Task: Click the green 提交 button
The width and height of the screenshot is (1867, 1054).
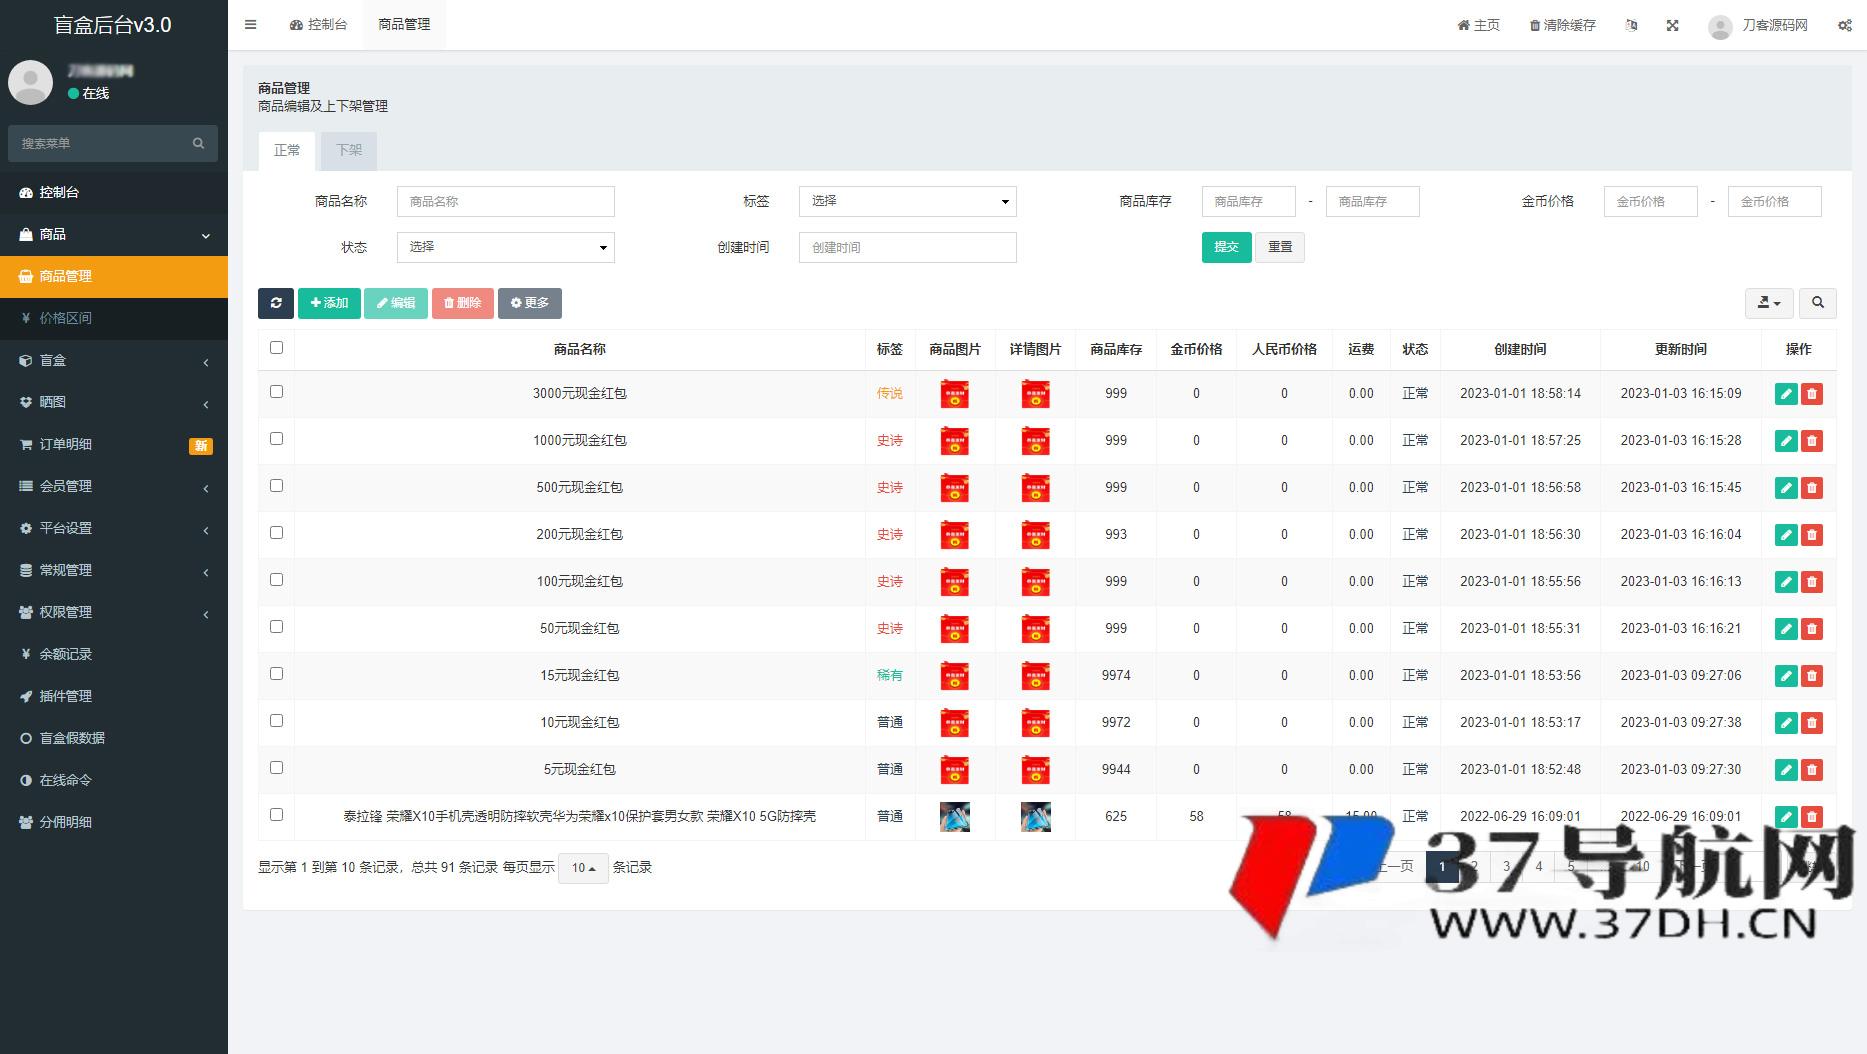Action: pos(1226,247)
